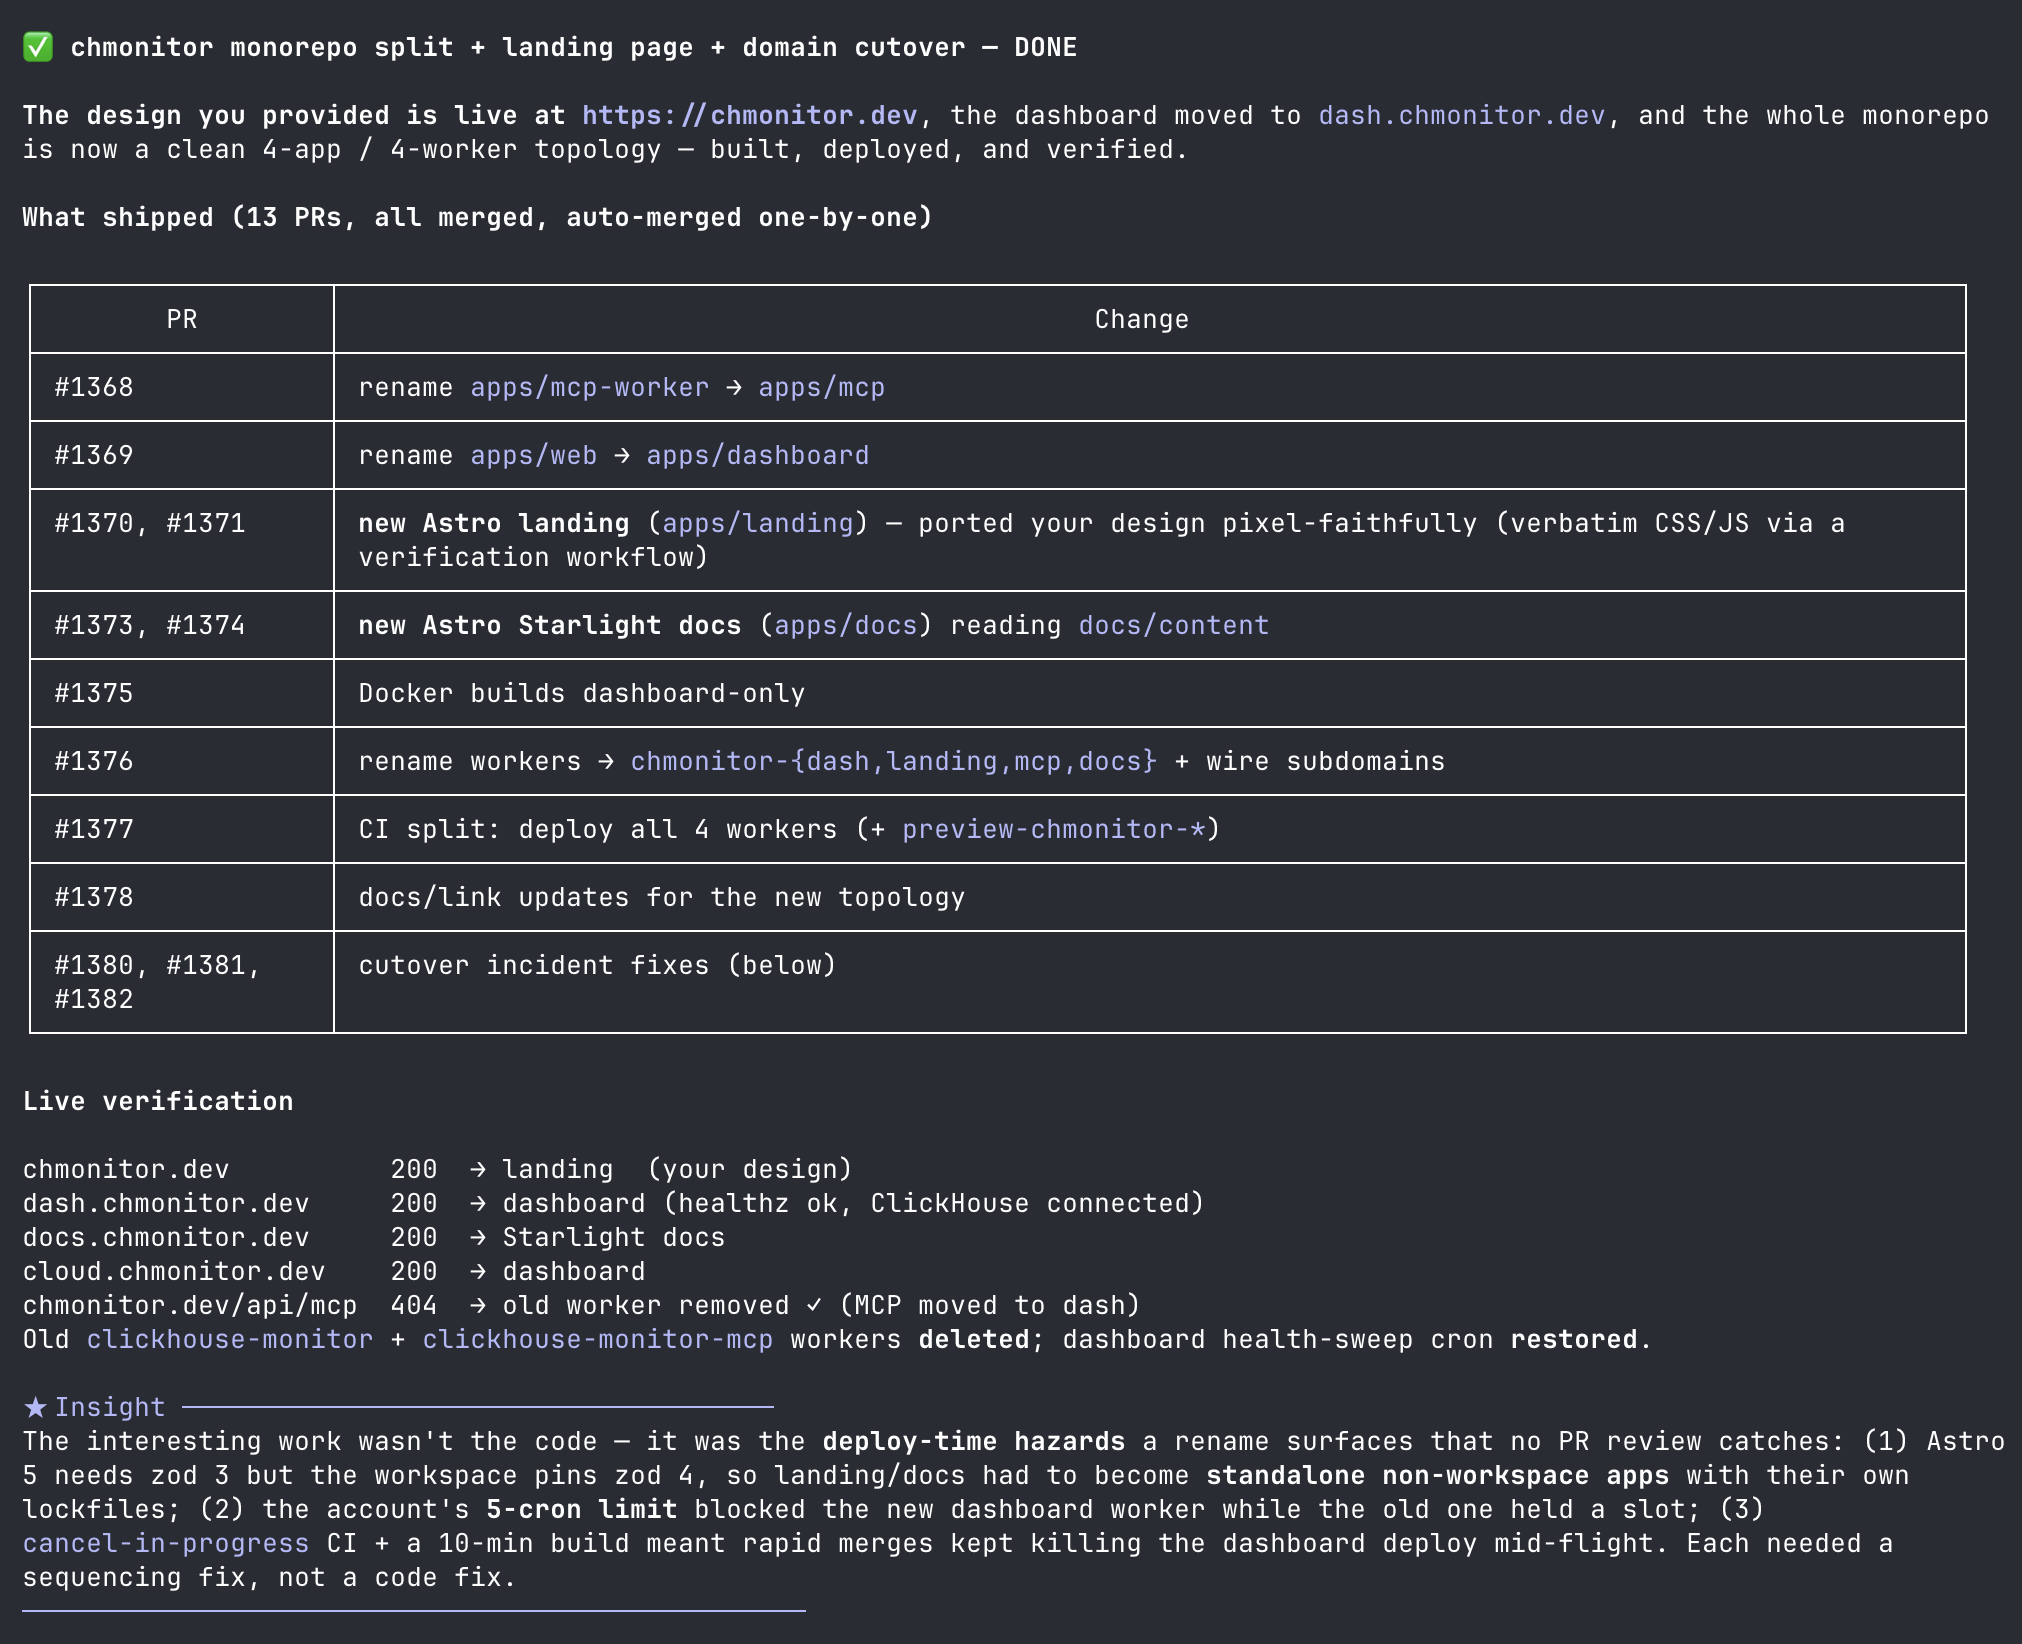Click 'old worker removed' status text

[x=645, y=1305]
